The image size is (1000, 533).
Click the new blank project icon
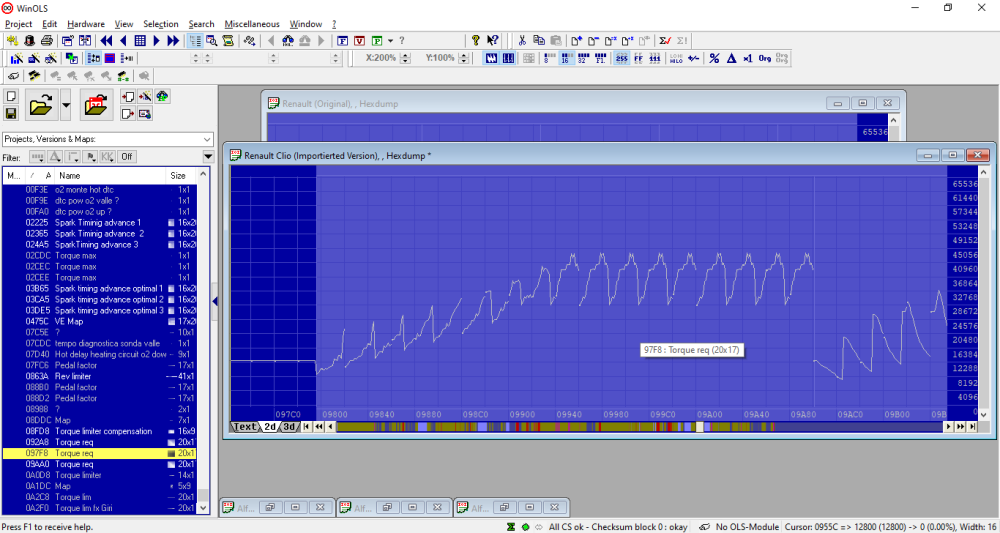[x=11, y=96]
